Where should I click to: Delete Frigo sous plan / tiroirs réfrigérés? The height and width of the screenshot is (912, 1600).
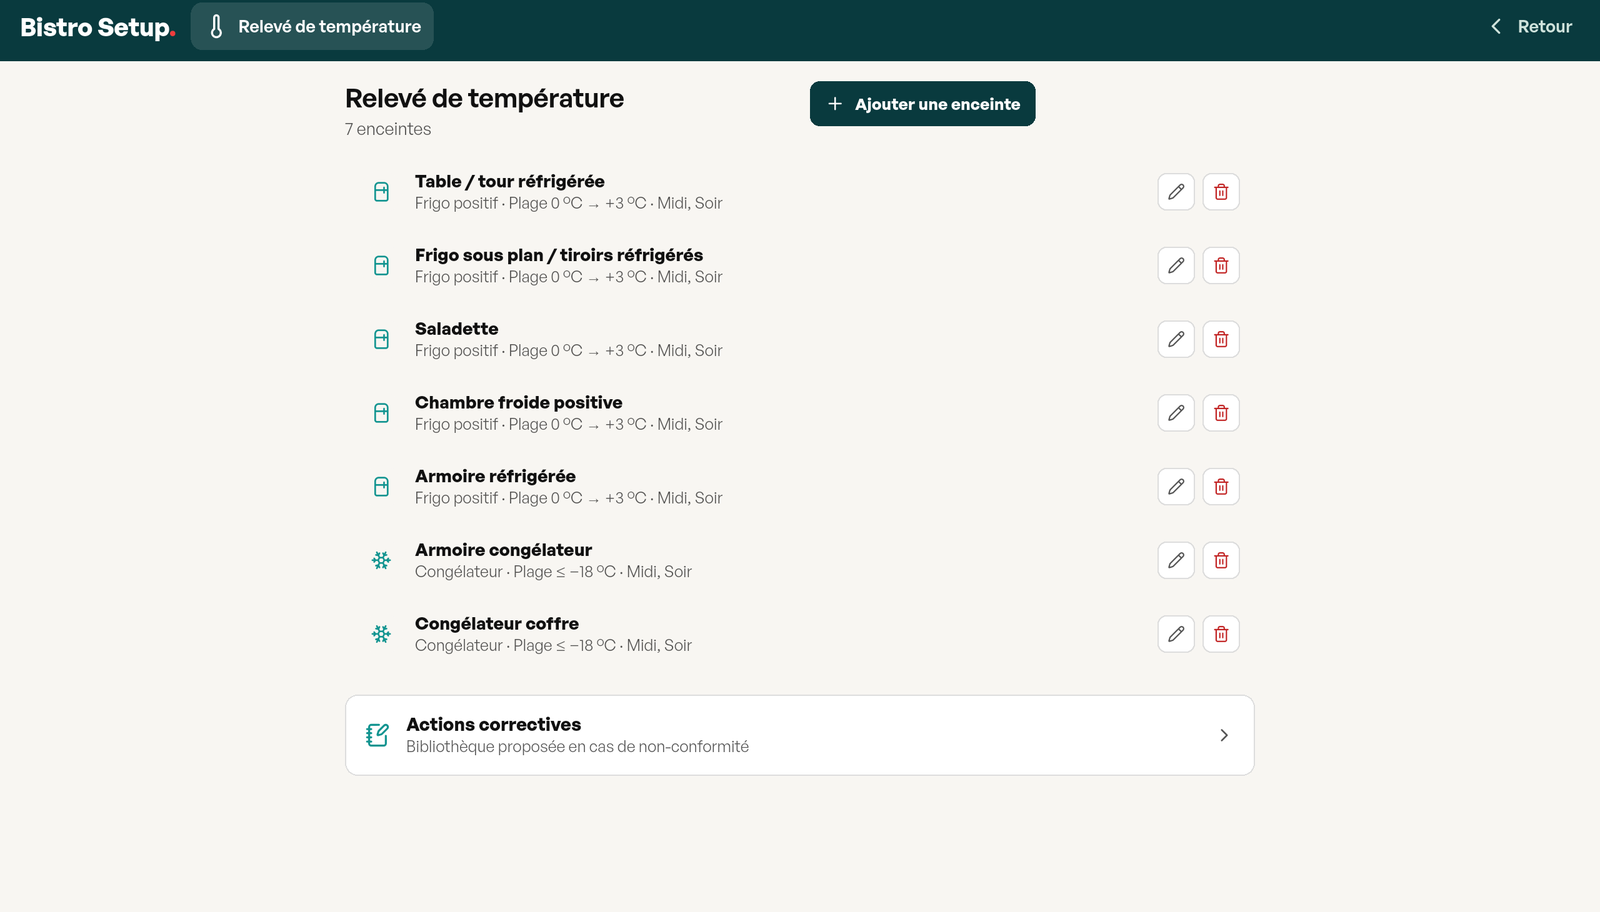(x=1221, y=266)
